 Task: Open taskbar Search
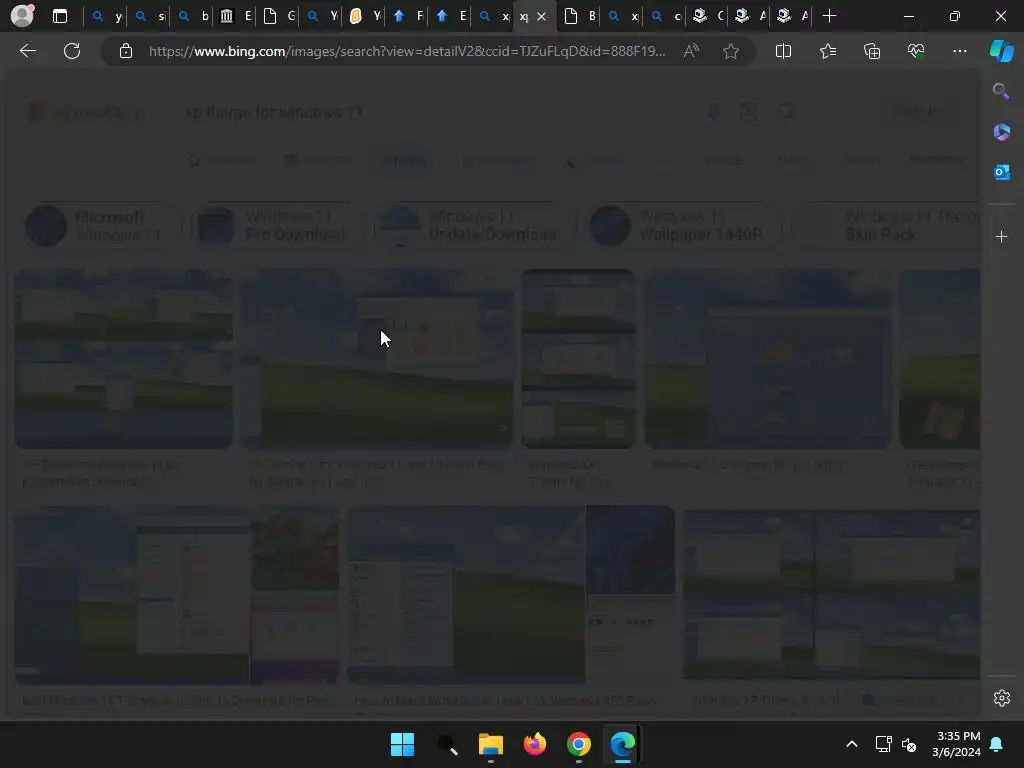point(447,744)
